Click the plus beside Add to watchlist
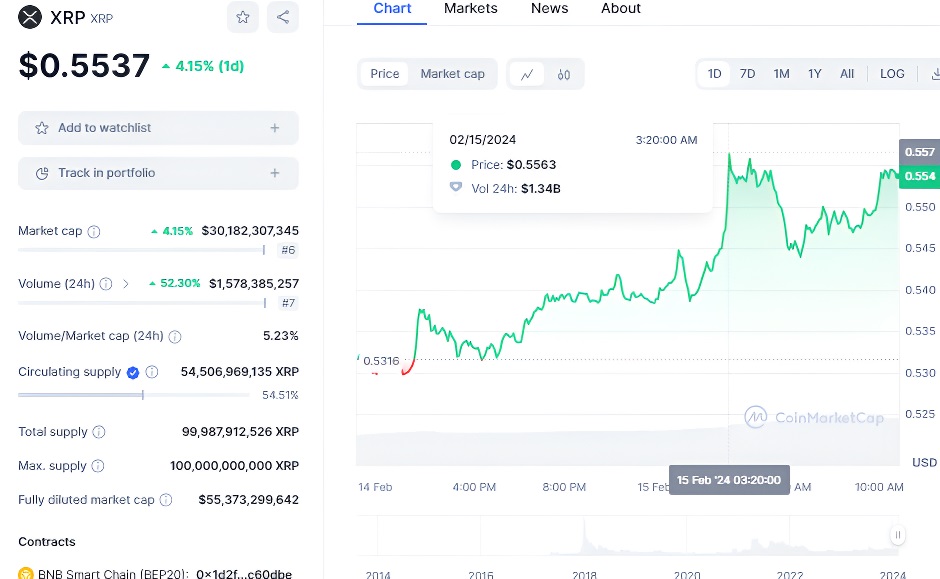The height and width of the screenshot is (579, 940). coord(275,128)
